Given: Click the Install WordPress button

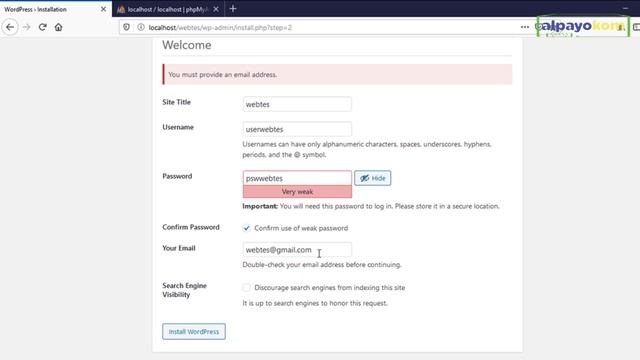Looking at the screenshot, I should tap(194, 331).
